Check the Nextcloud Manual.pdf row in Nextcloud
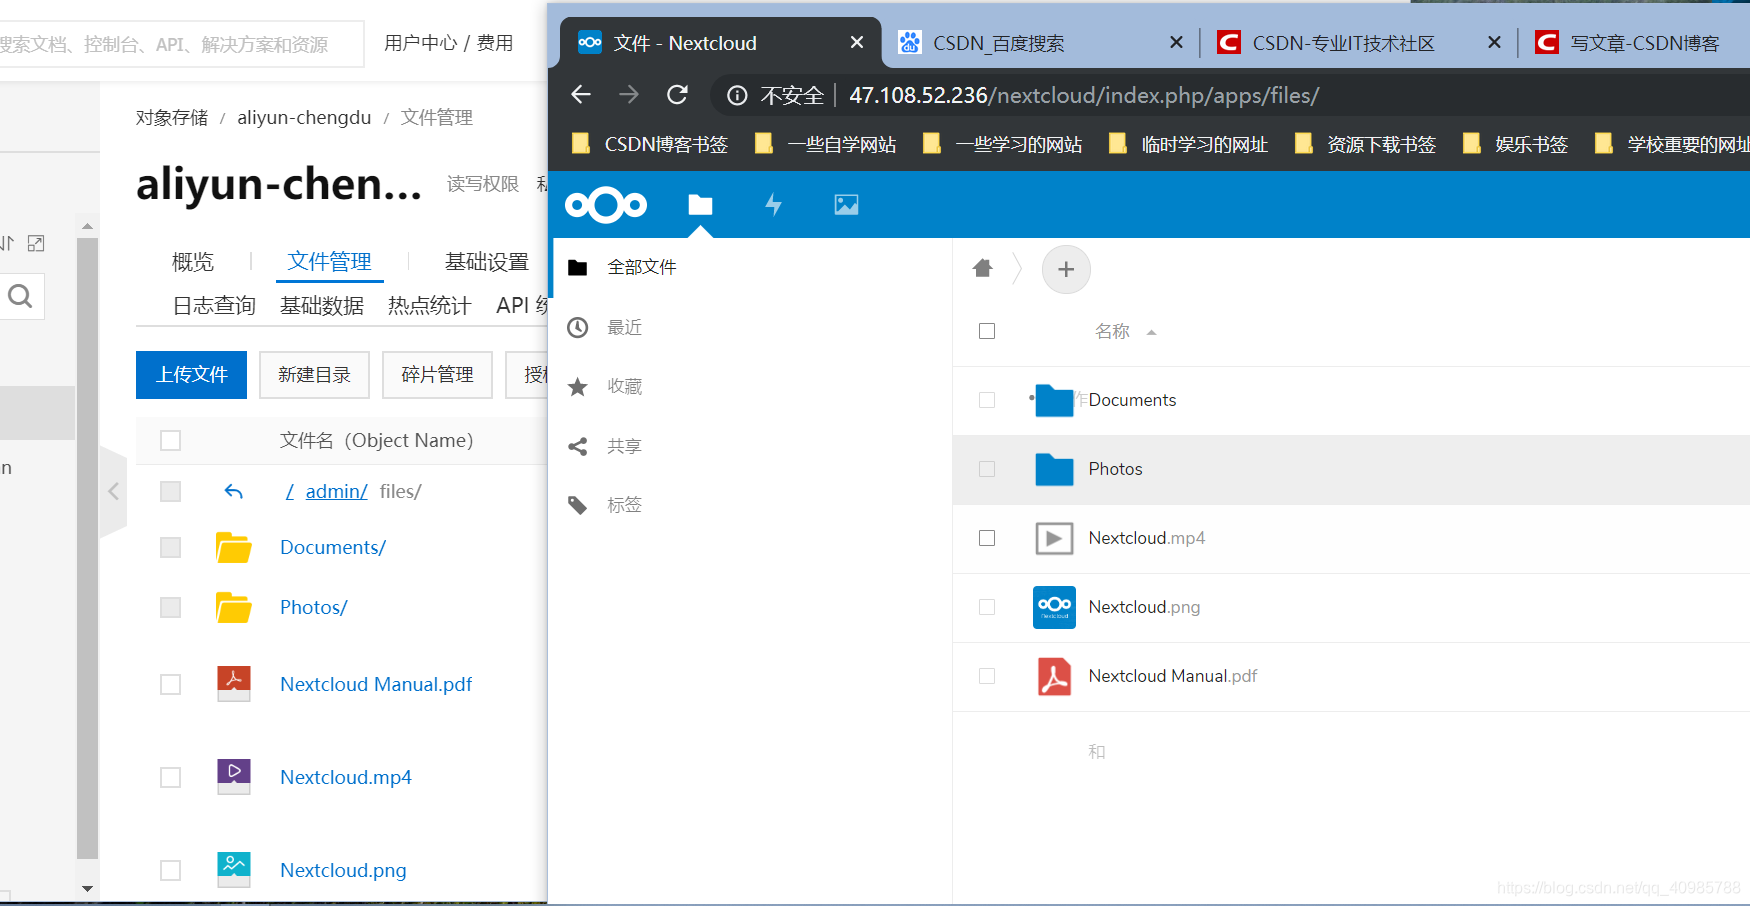The image size is (1750, 906). (x=987, y=676)
